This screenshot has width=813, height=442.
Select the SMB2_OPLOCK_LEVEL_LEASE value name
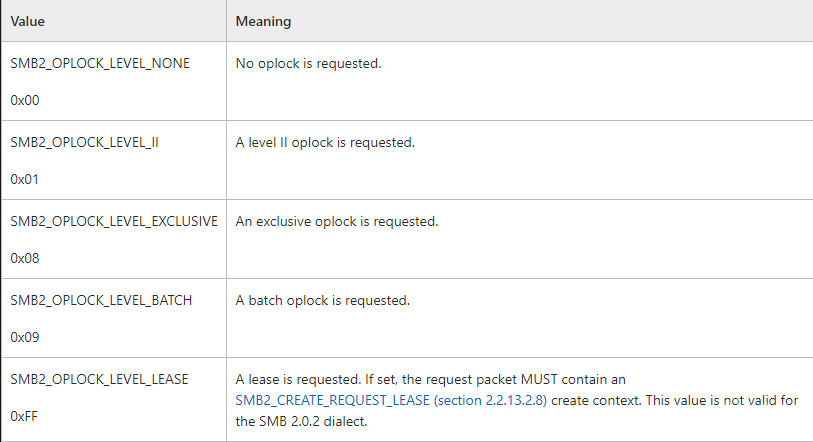[99, 379]
